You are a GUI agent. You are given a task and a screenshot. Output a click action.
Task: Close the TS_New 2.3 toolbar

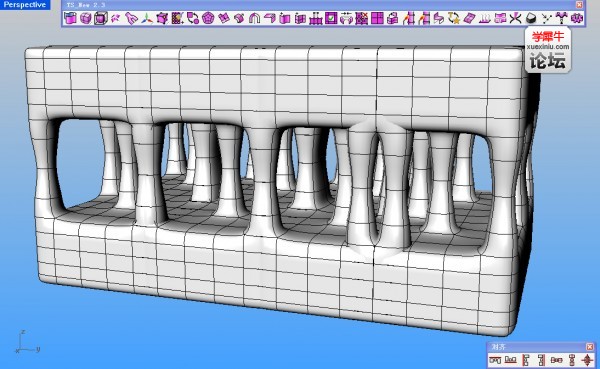(x=579, y=5)
